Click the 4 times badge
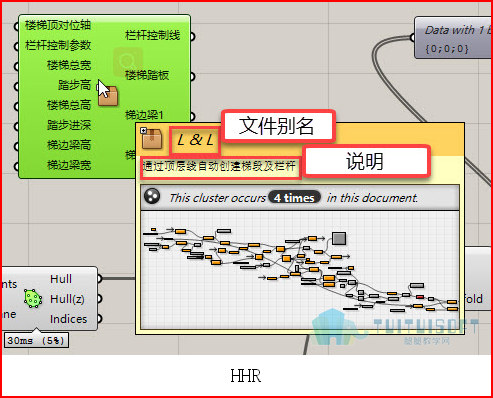493x398 pixels. click(x=294, y=198)
